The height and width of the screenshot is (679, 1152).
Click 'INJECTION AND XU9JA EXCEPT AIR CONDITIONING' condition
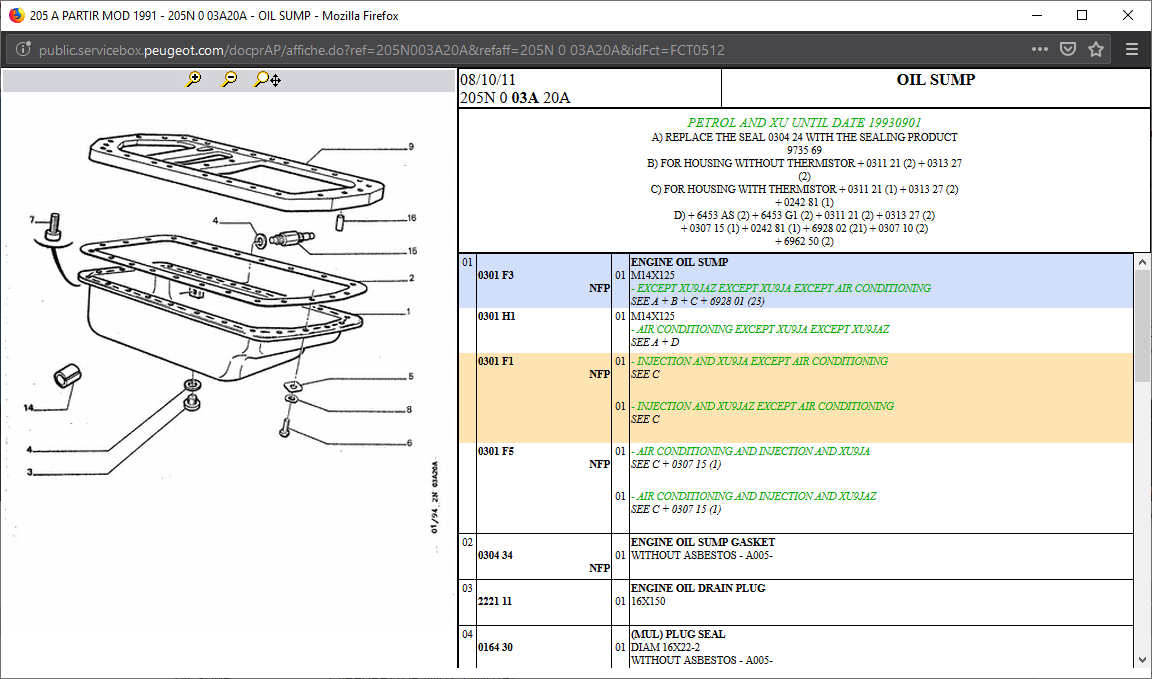(x=760, y=361)
